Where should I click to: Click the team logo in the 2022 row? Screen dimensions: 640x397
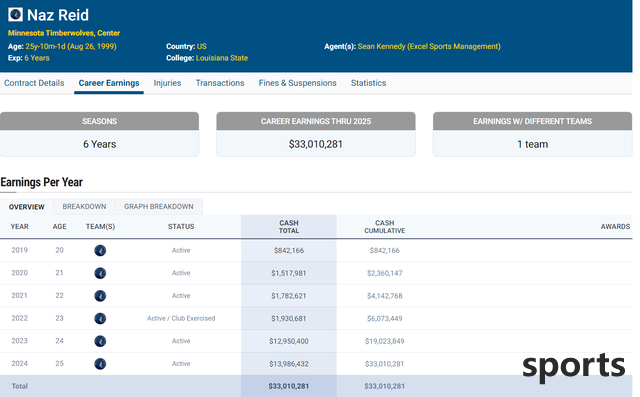click(100, 318)
